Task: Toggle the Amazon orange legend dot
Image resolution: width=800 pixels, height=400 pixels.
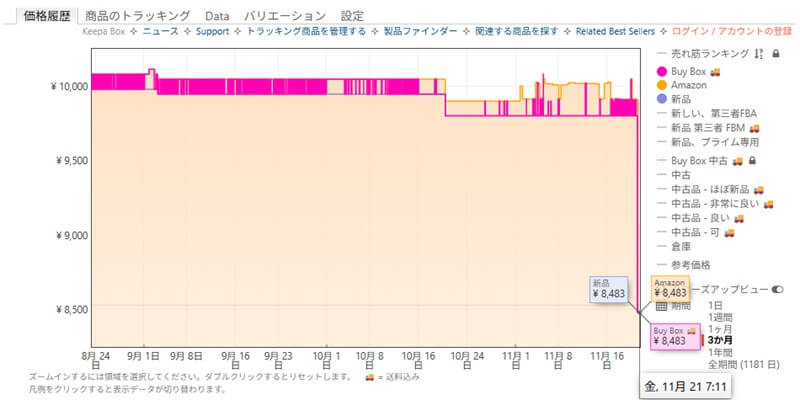Action: [x=663, y=86]
